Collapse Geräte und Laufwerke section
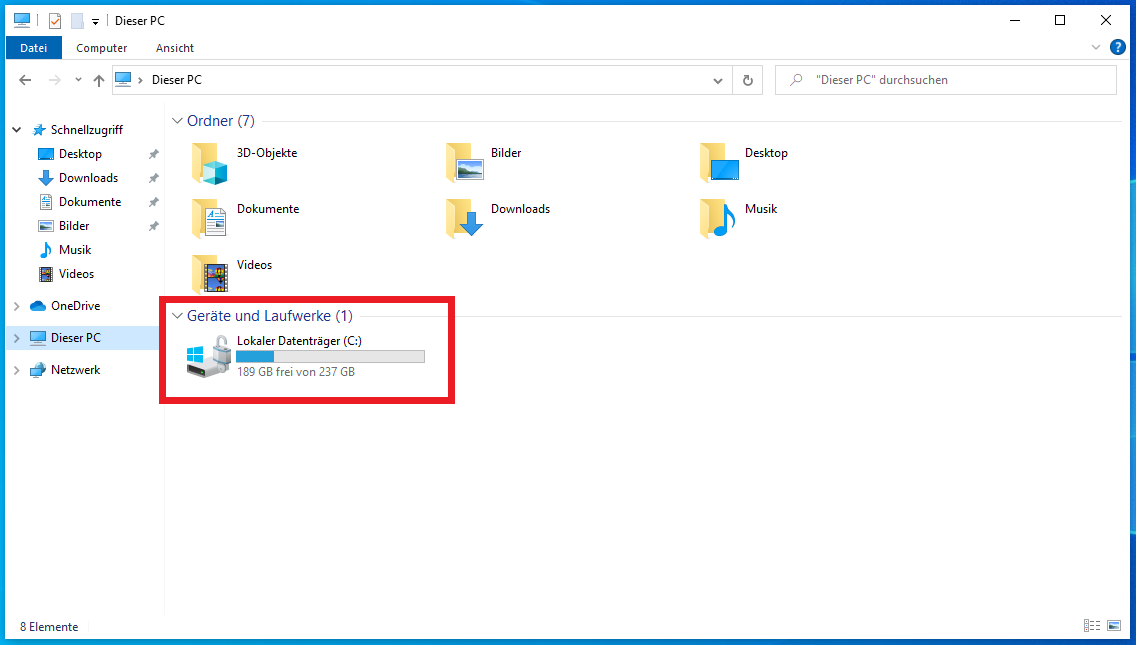The height and width of the screenshot is (645, 1136). (178, 316)
